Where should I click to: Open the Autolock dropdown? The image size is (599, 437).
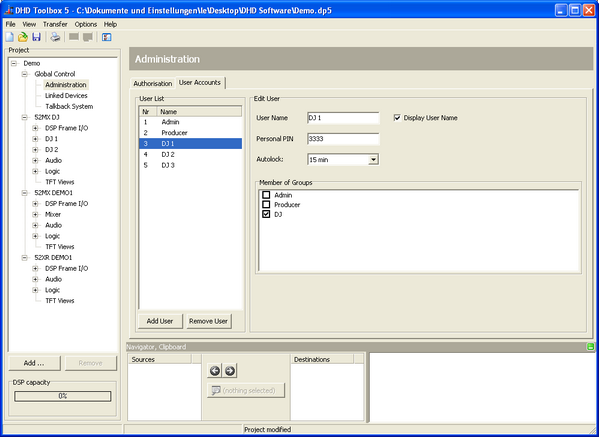pyautogui.click(x=373, y=160)
